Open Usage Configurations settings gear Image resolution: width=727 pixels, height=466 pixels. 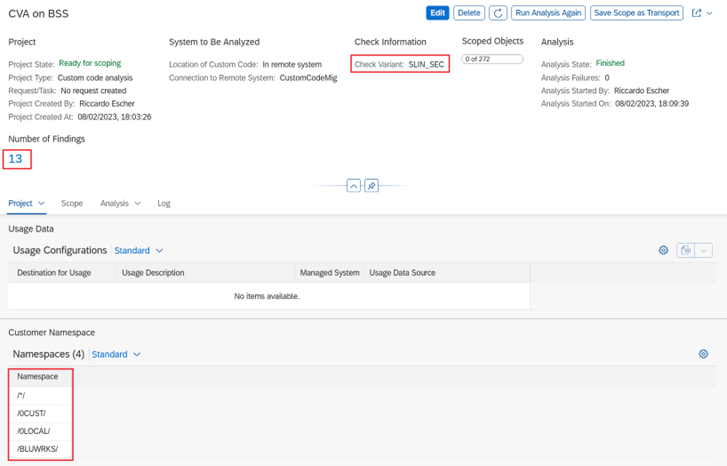[x=663, y=250]
